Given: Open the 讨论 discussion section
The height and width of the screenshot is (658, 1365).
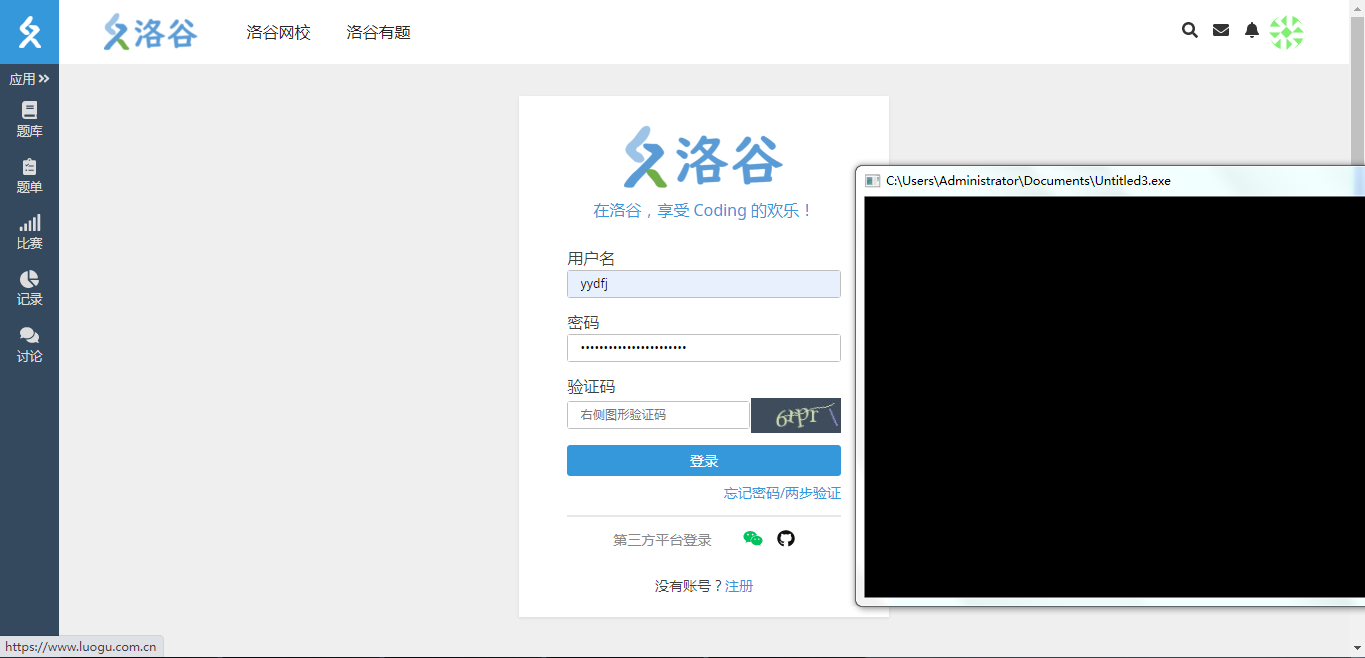Looking at the screenshot, I should pyautogui.click(x=29, y=344).
